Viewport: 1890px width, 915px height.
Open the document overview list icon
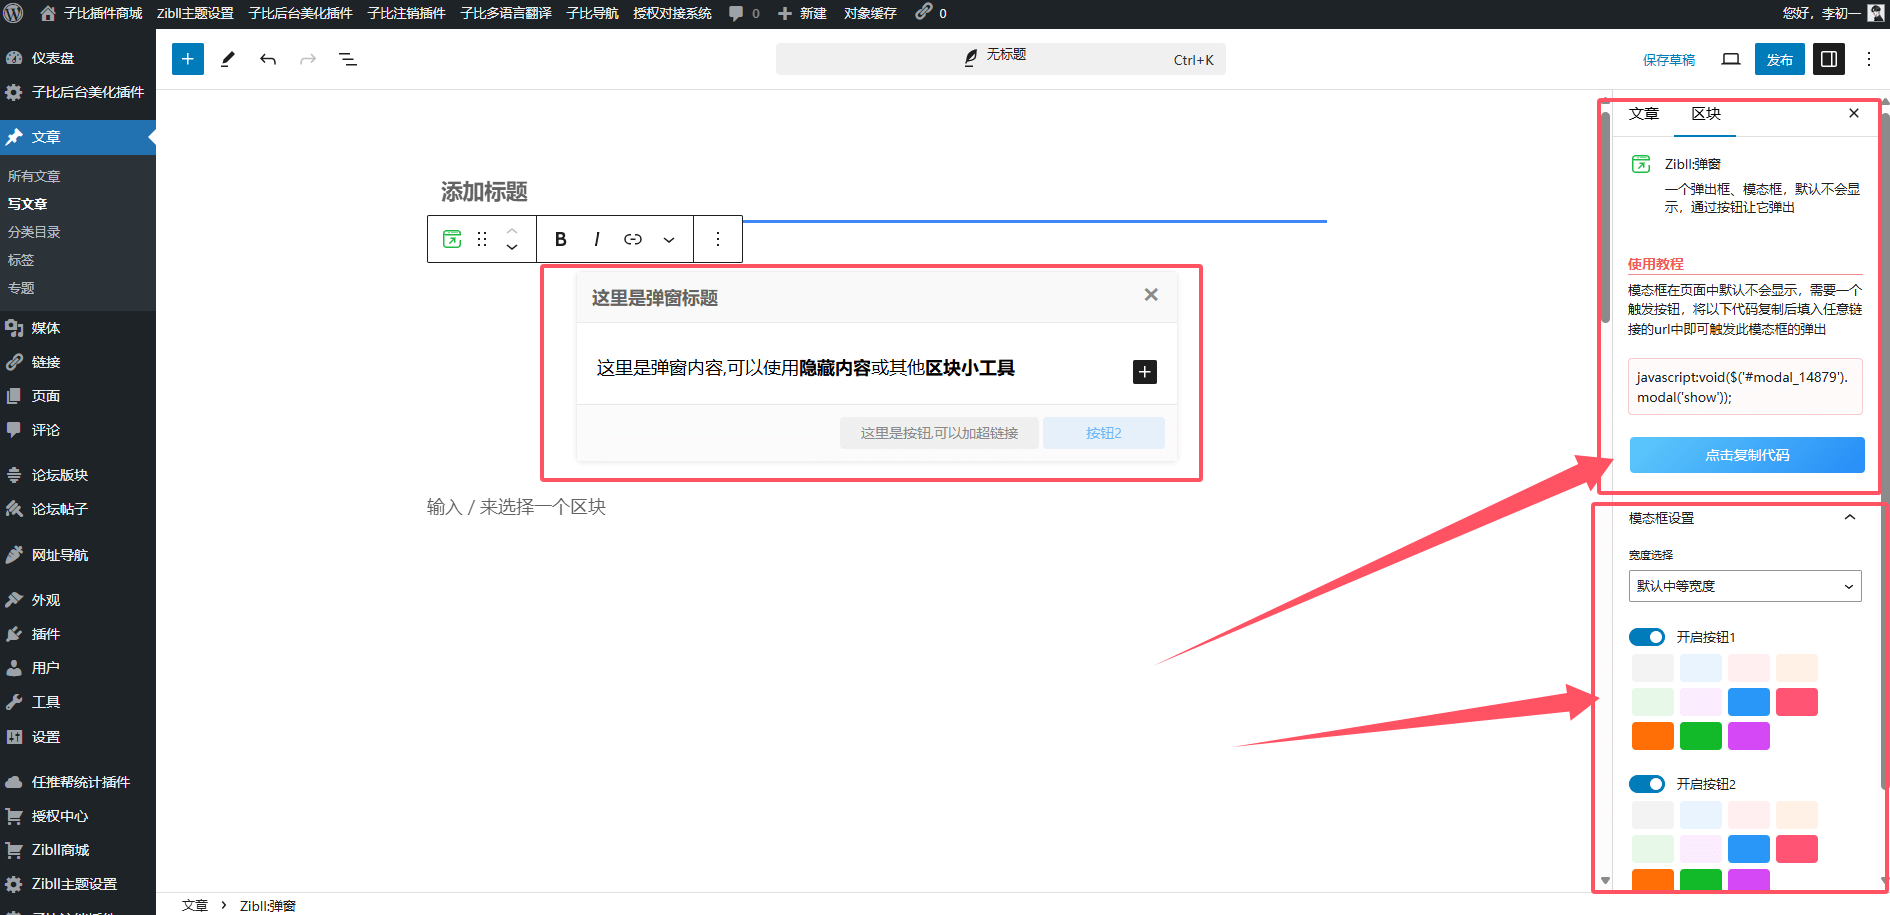pyautogui.click(x=348, y=59)
